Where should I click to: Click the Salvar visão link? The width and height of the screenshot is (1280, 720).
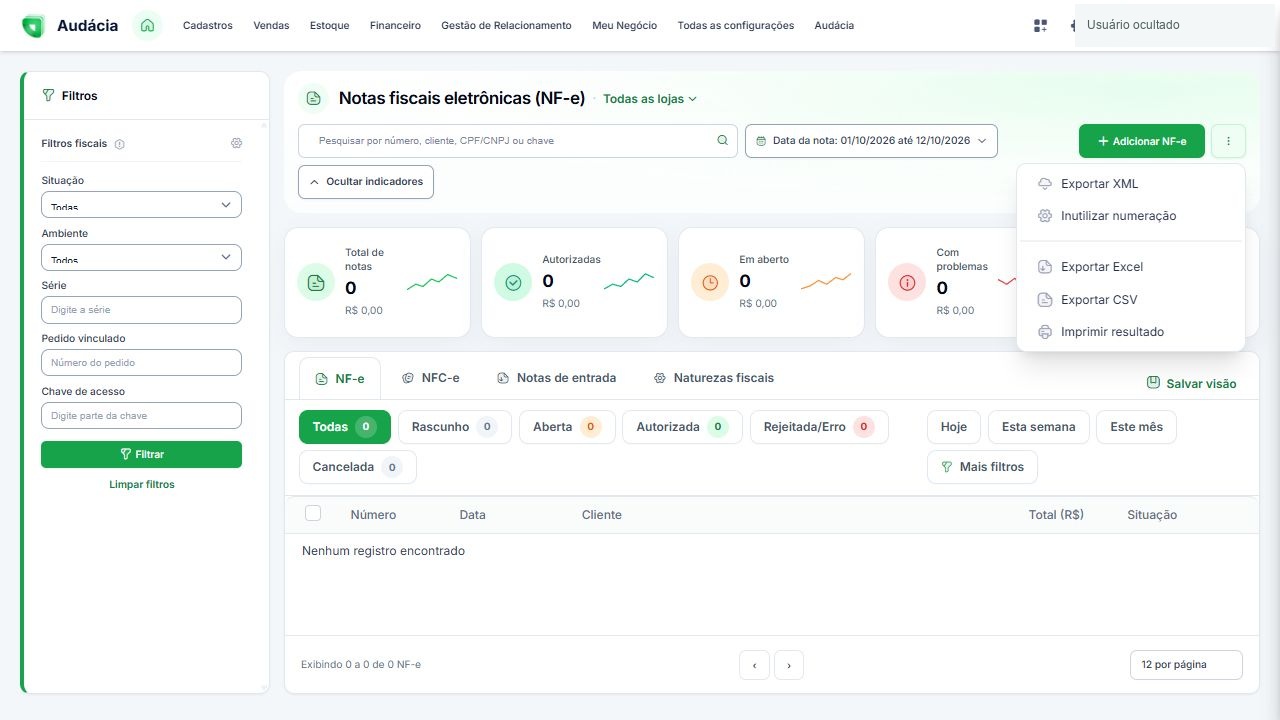coord(1191,384)
